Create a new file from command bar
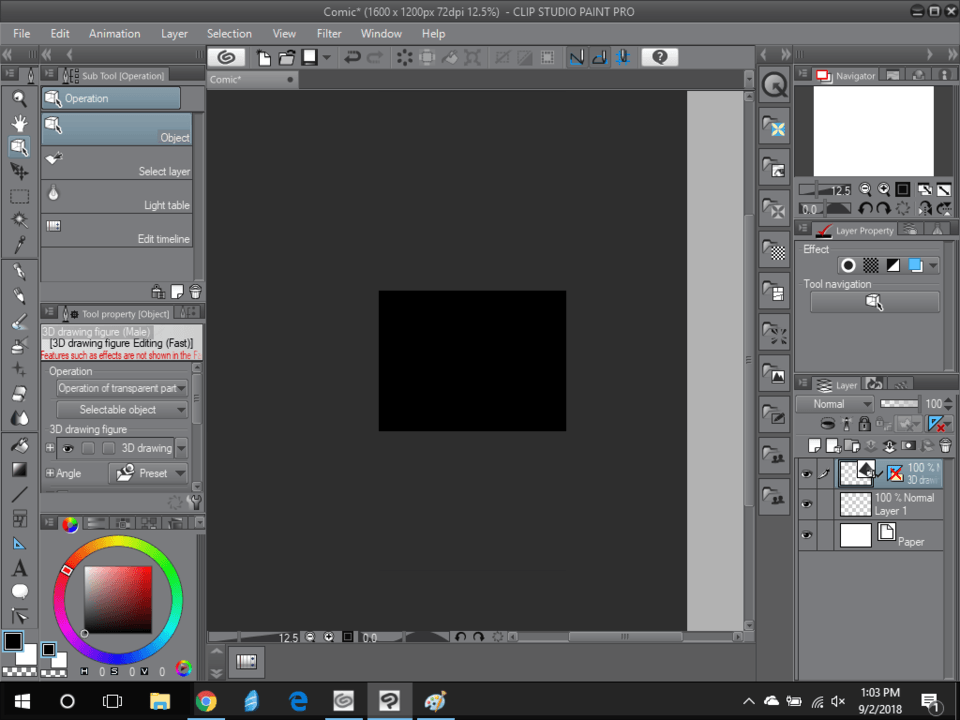Viewport: 960px width, 720px height. point(264,58)
